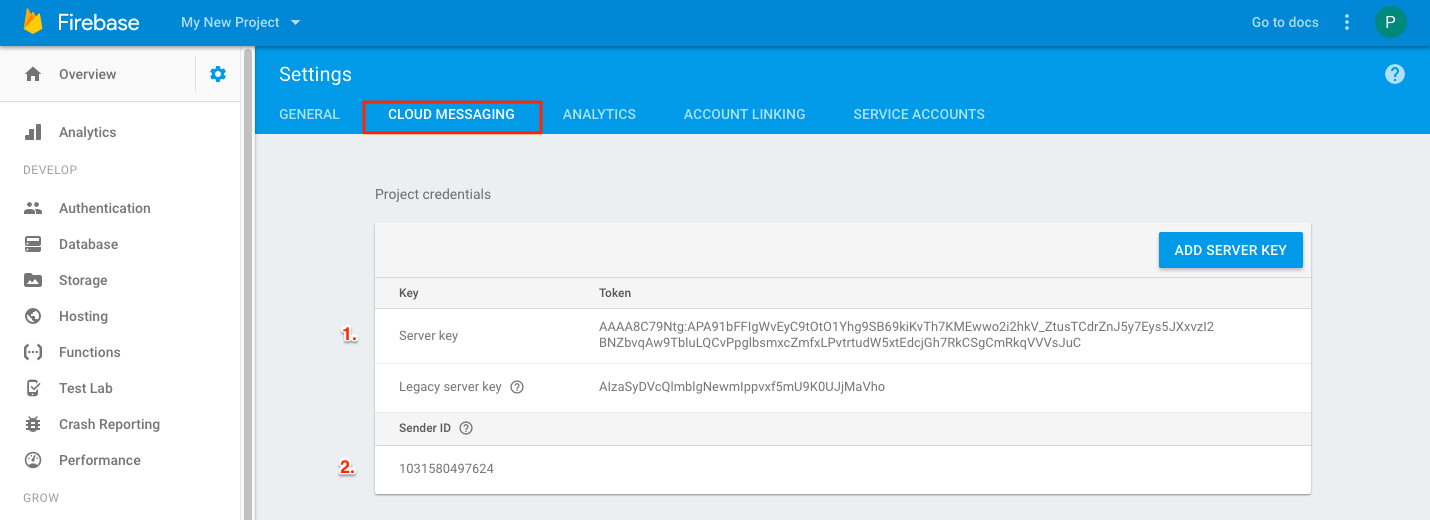Click the Database icon in sidebar
The width and height of the screenshot is (1430, 520).
tap(33, 244)
